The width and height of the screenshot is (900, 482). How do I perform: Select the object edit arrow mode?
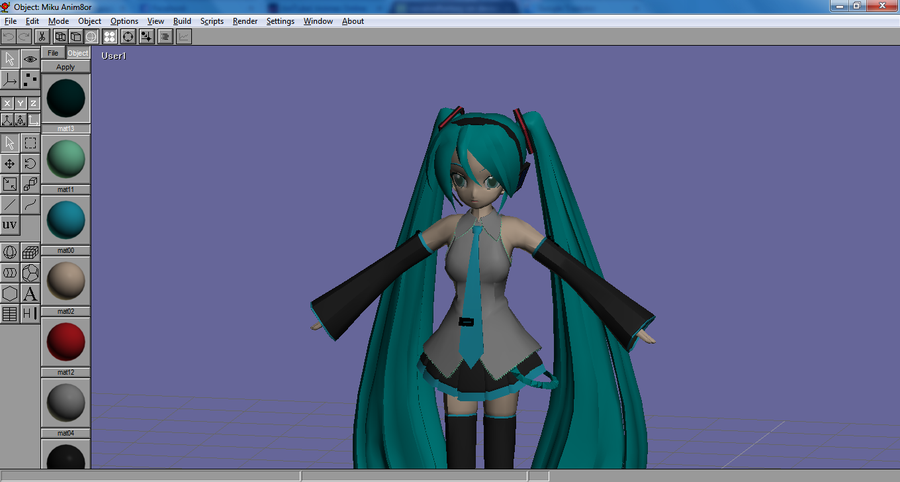(10, 59)
